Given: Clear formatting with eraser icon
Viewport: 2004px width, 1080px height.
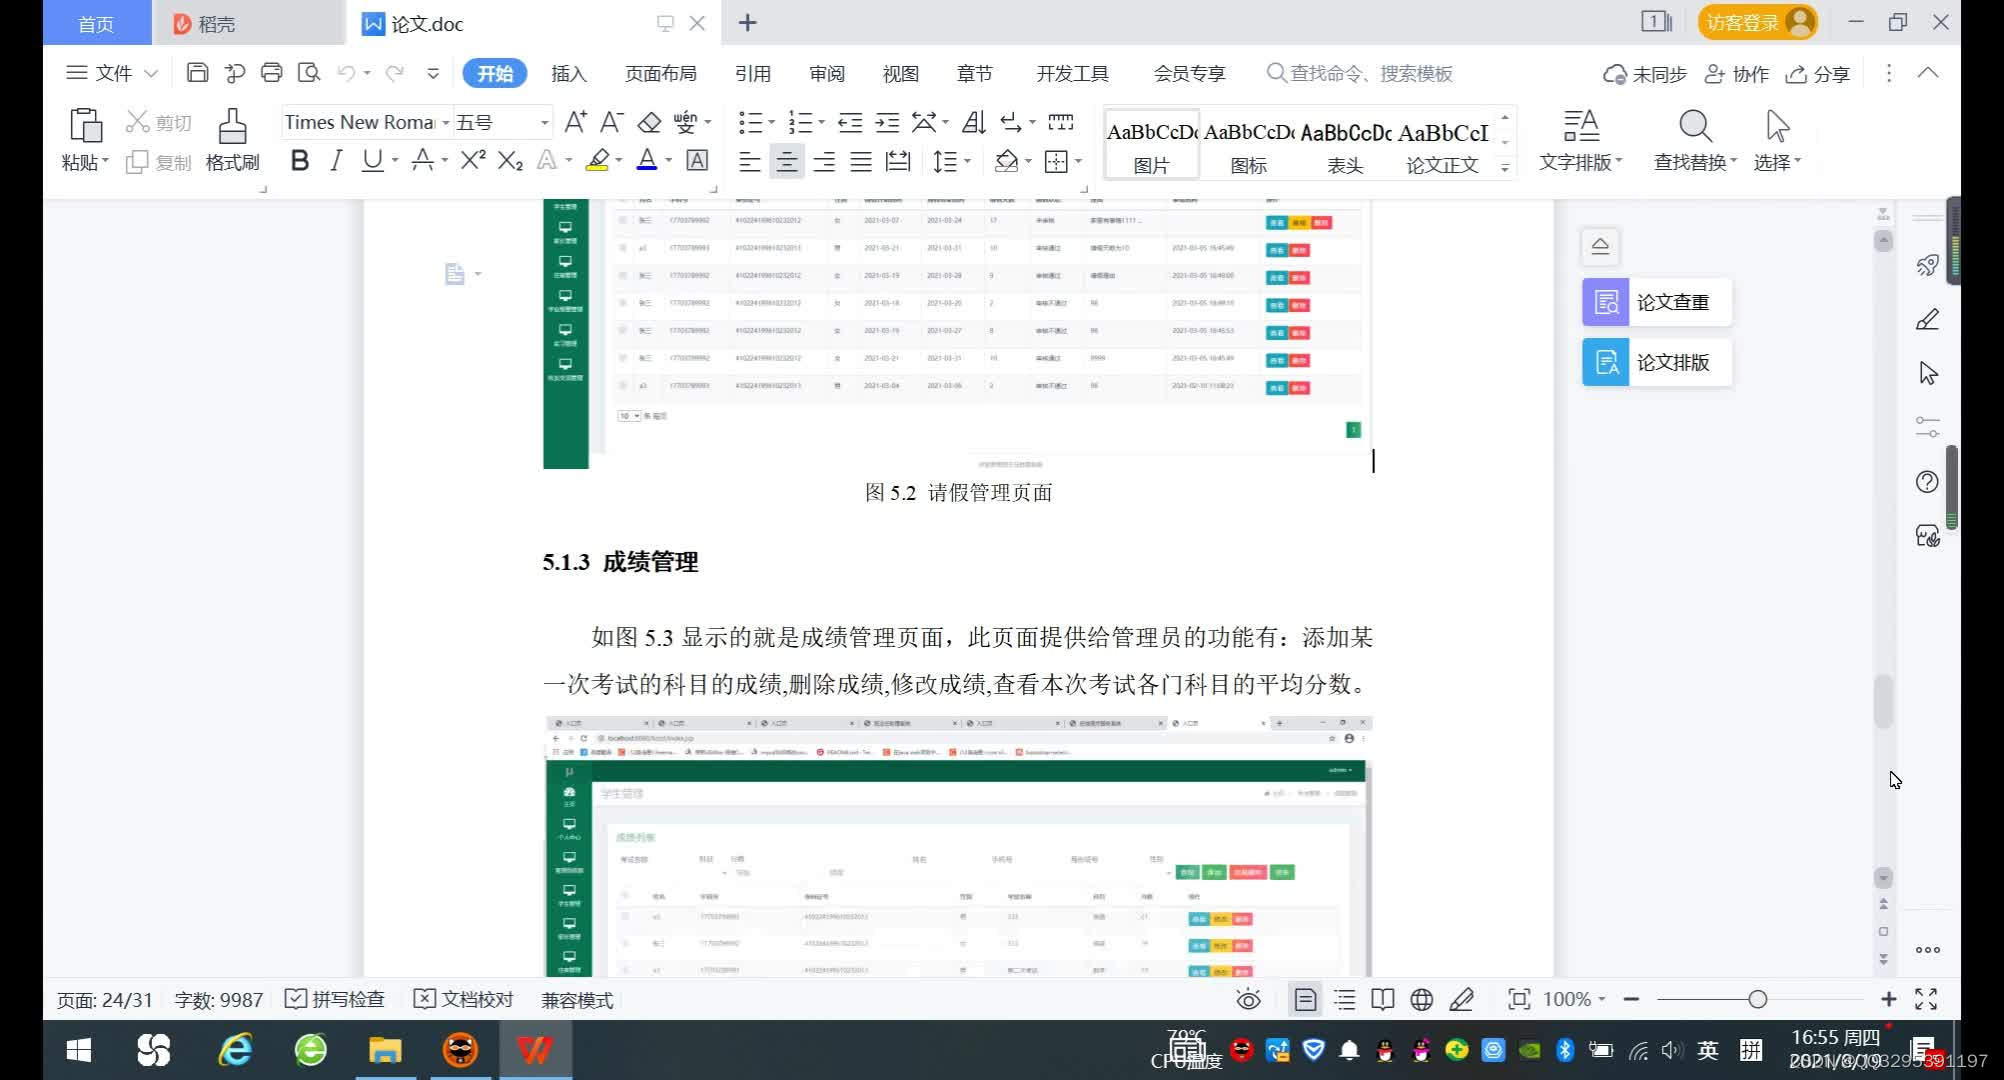Looking at the screenshot, I should 649,122.
